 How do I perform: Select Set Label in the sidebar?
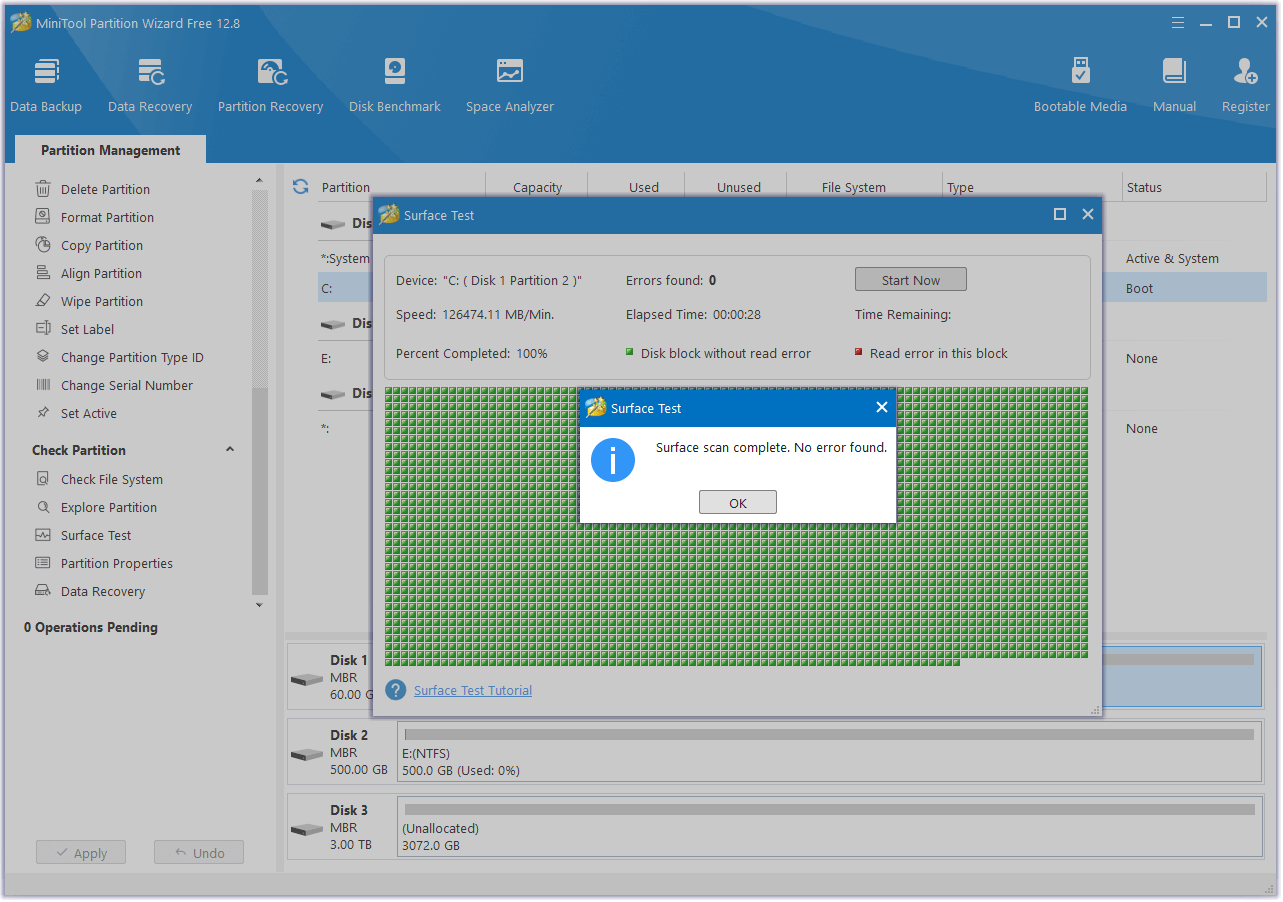(87, 329)
